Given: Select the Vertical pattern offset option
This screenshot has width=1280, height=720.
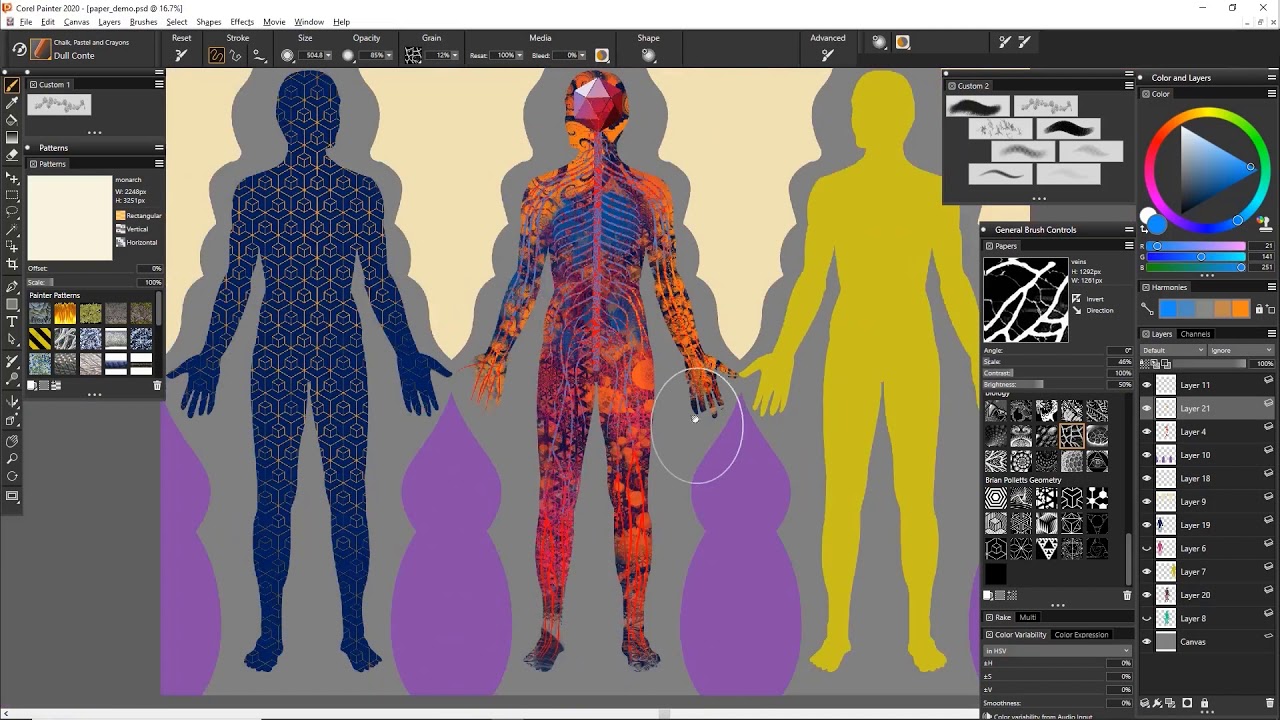Looking at the screenshot, I should 132,229.
